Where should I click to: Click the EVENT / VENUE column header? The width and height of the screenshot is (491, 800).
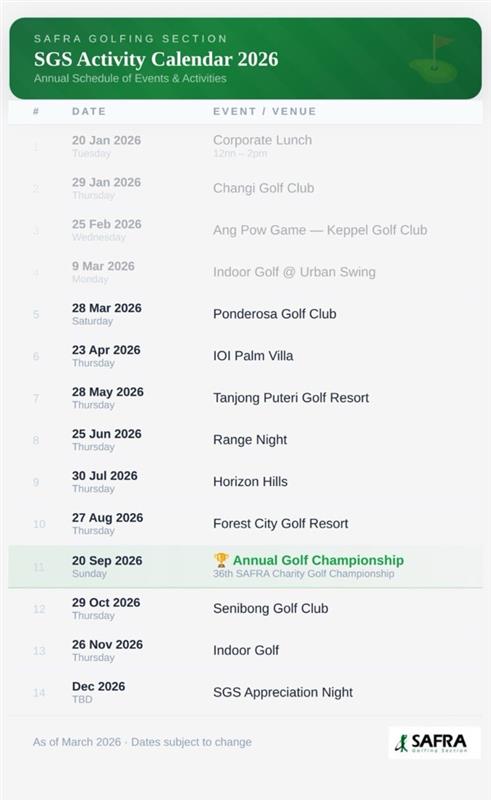(265, 111)
